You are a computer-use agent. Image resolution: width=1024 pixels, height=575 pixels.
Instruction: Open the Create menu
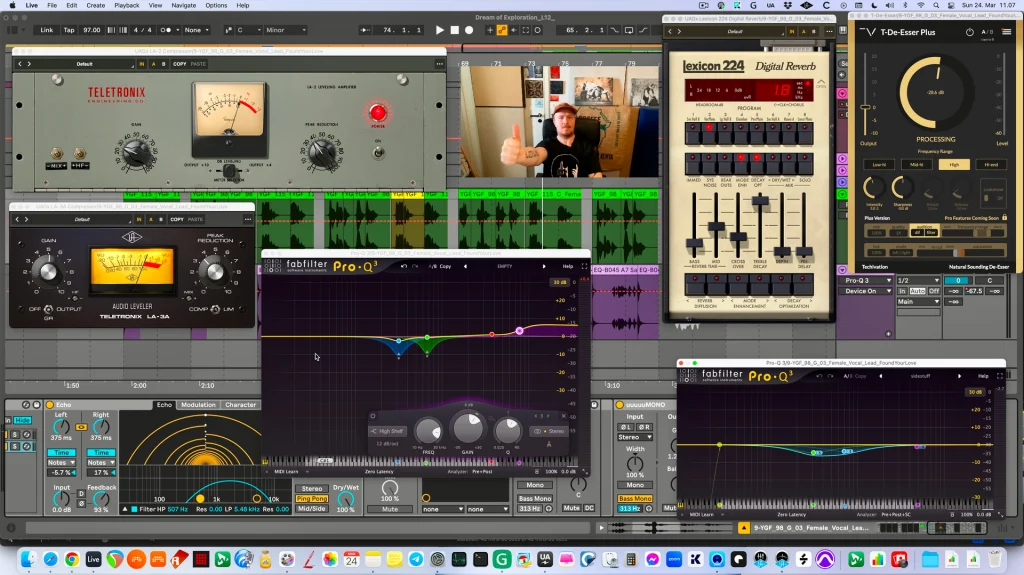point(95,5)
